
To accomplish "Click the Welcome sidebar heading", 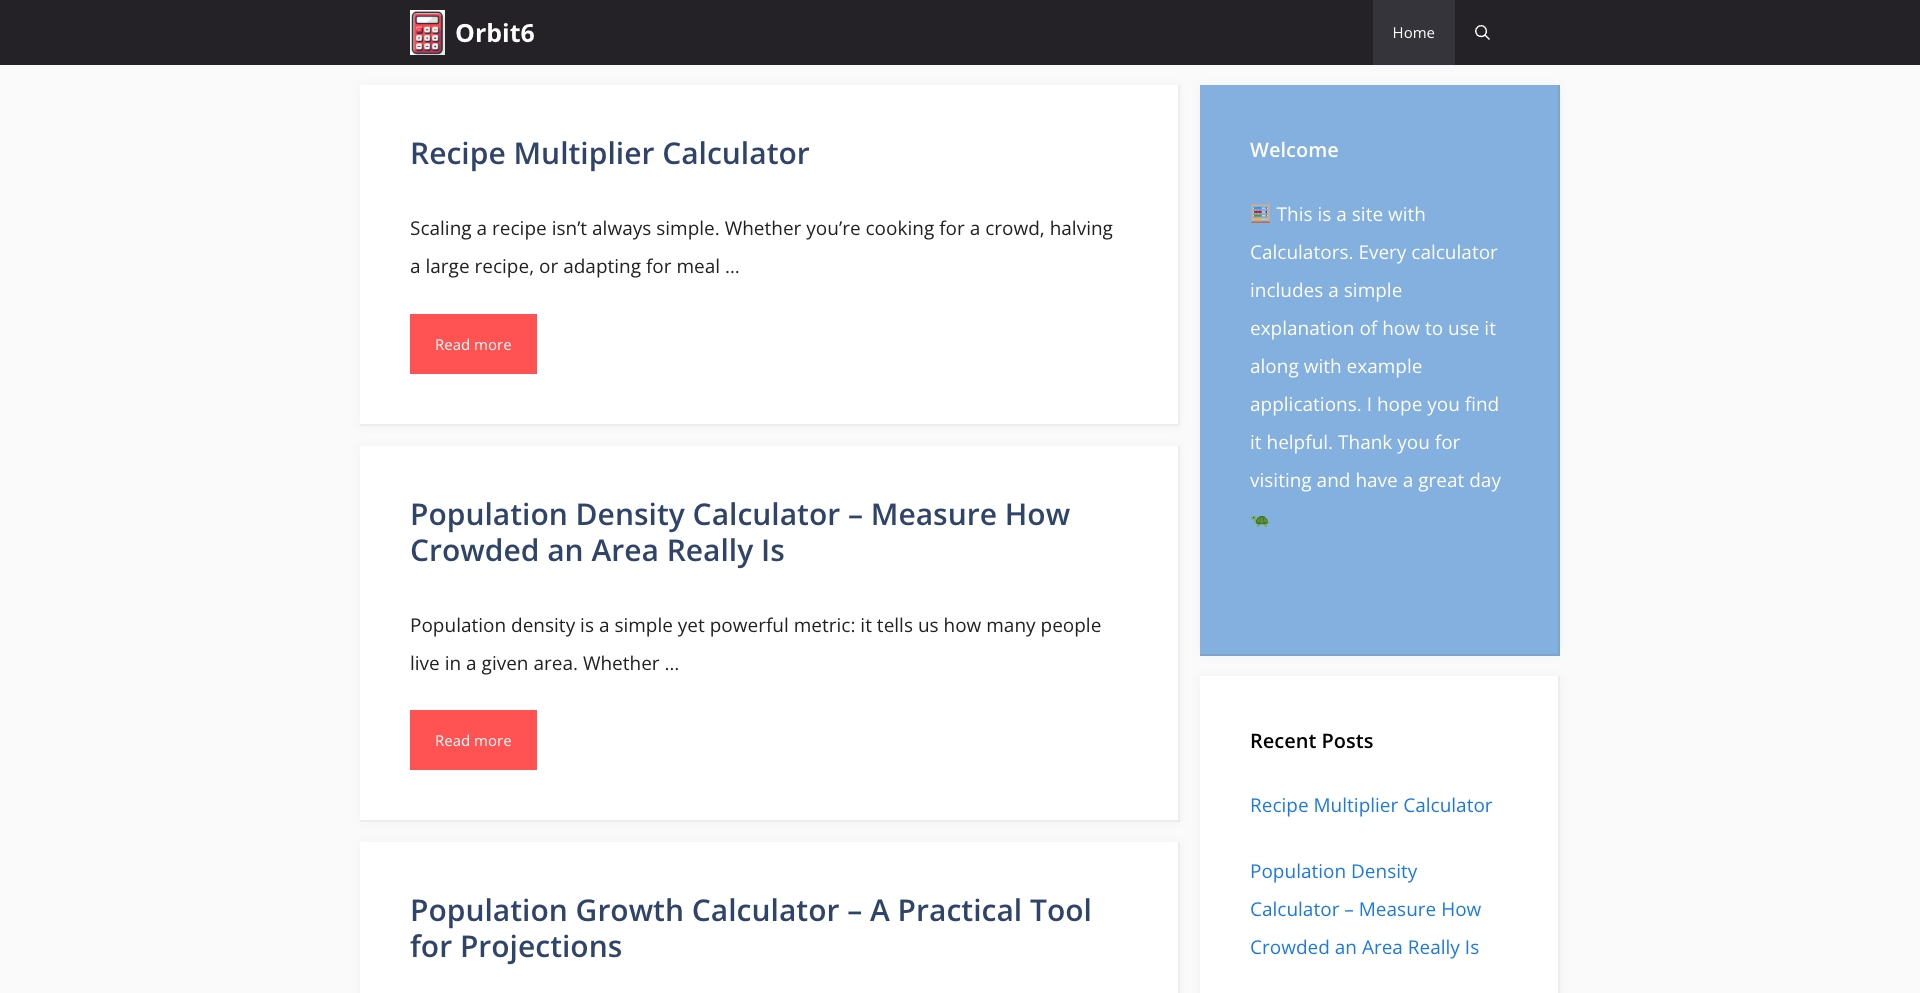I will click(1294, 149).
